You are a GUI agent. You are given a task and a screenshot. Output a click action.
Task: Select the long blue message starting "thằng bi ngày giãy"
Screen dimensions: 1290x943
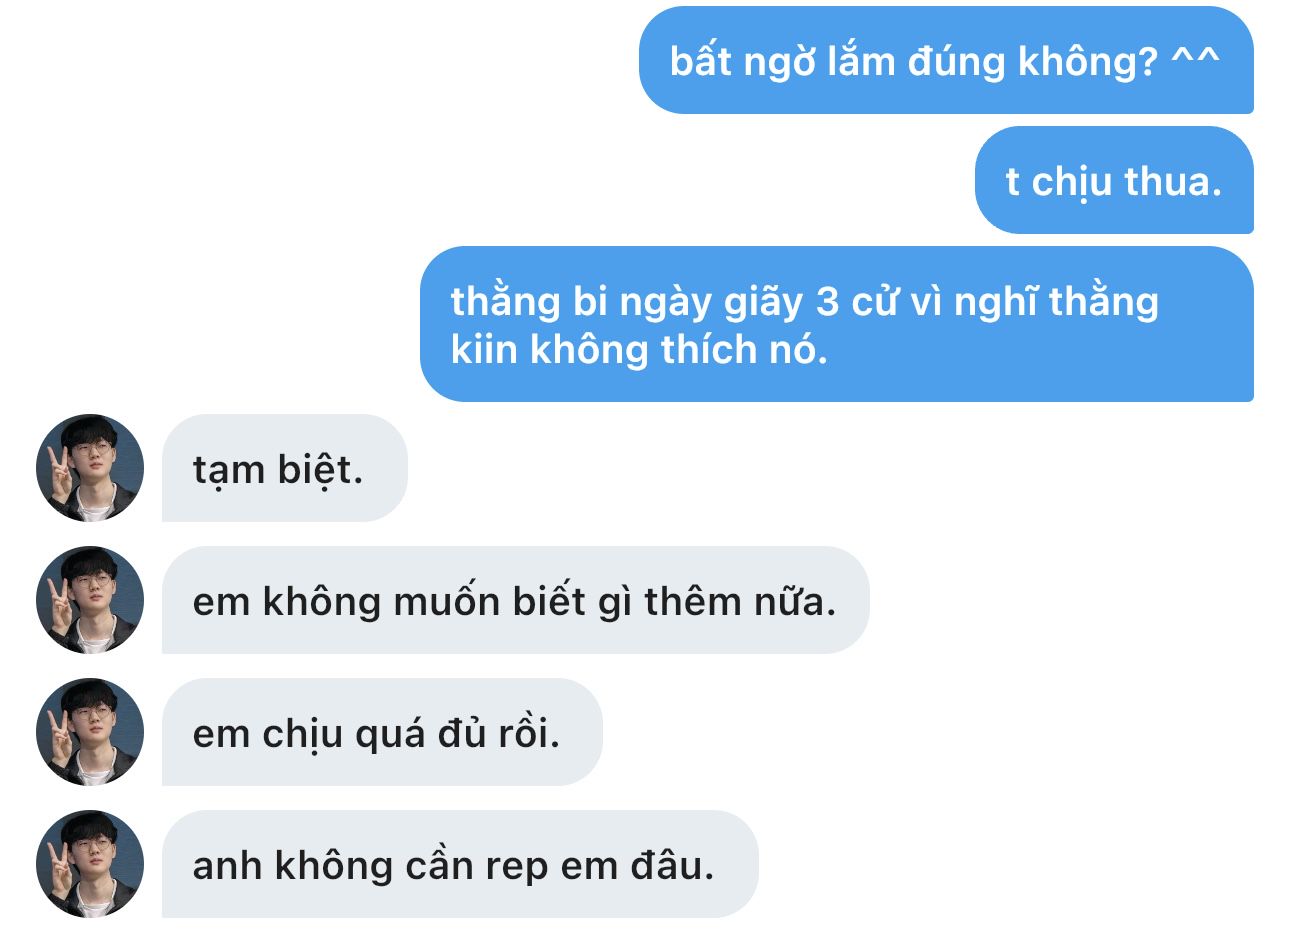coord(836,324)
